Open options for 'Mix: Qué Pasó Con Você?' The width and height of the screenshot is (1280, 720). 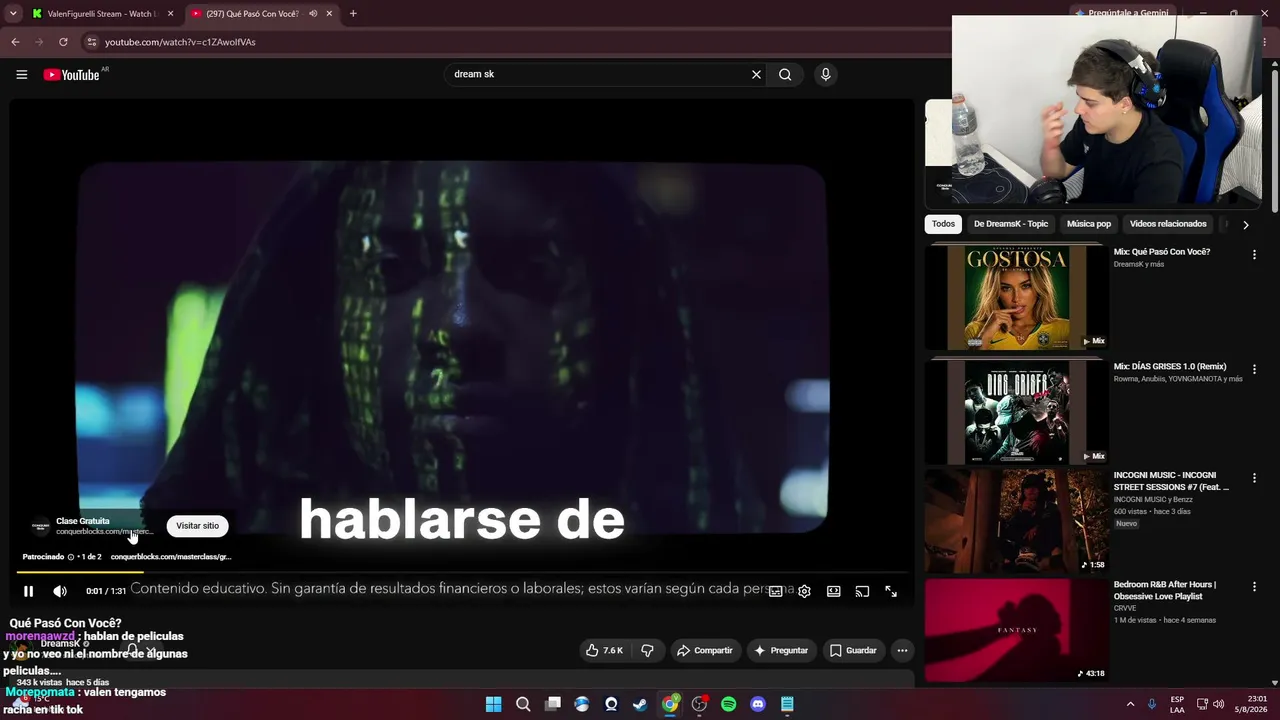click(1254, 255)
